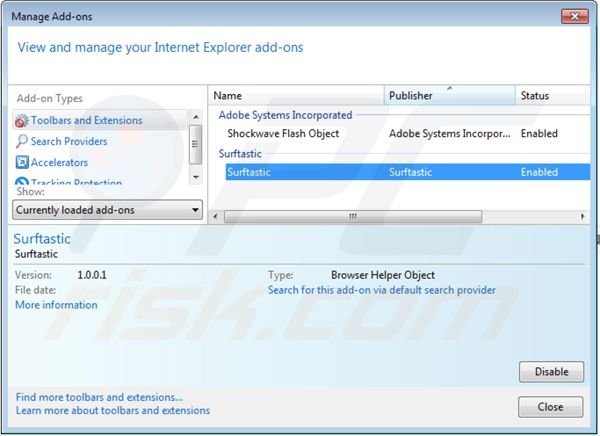
Task: Click the Accelerators icon
Action: point(22,162)
